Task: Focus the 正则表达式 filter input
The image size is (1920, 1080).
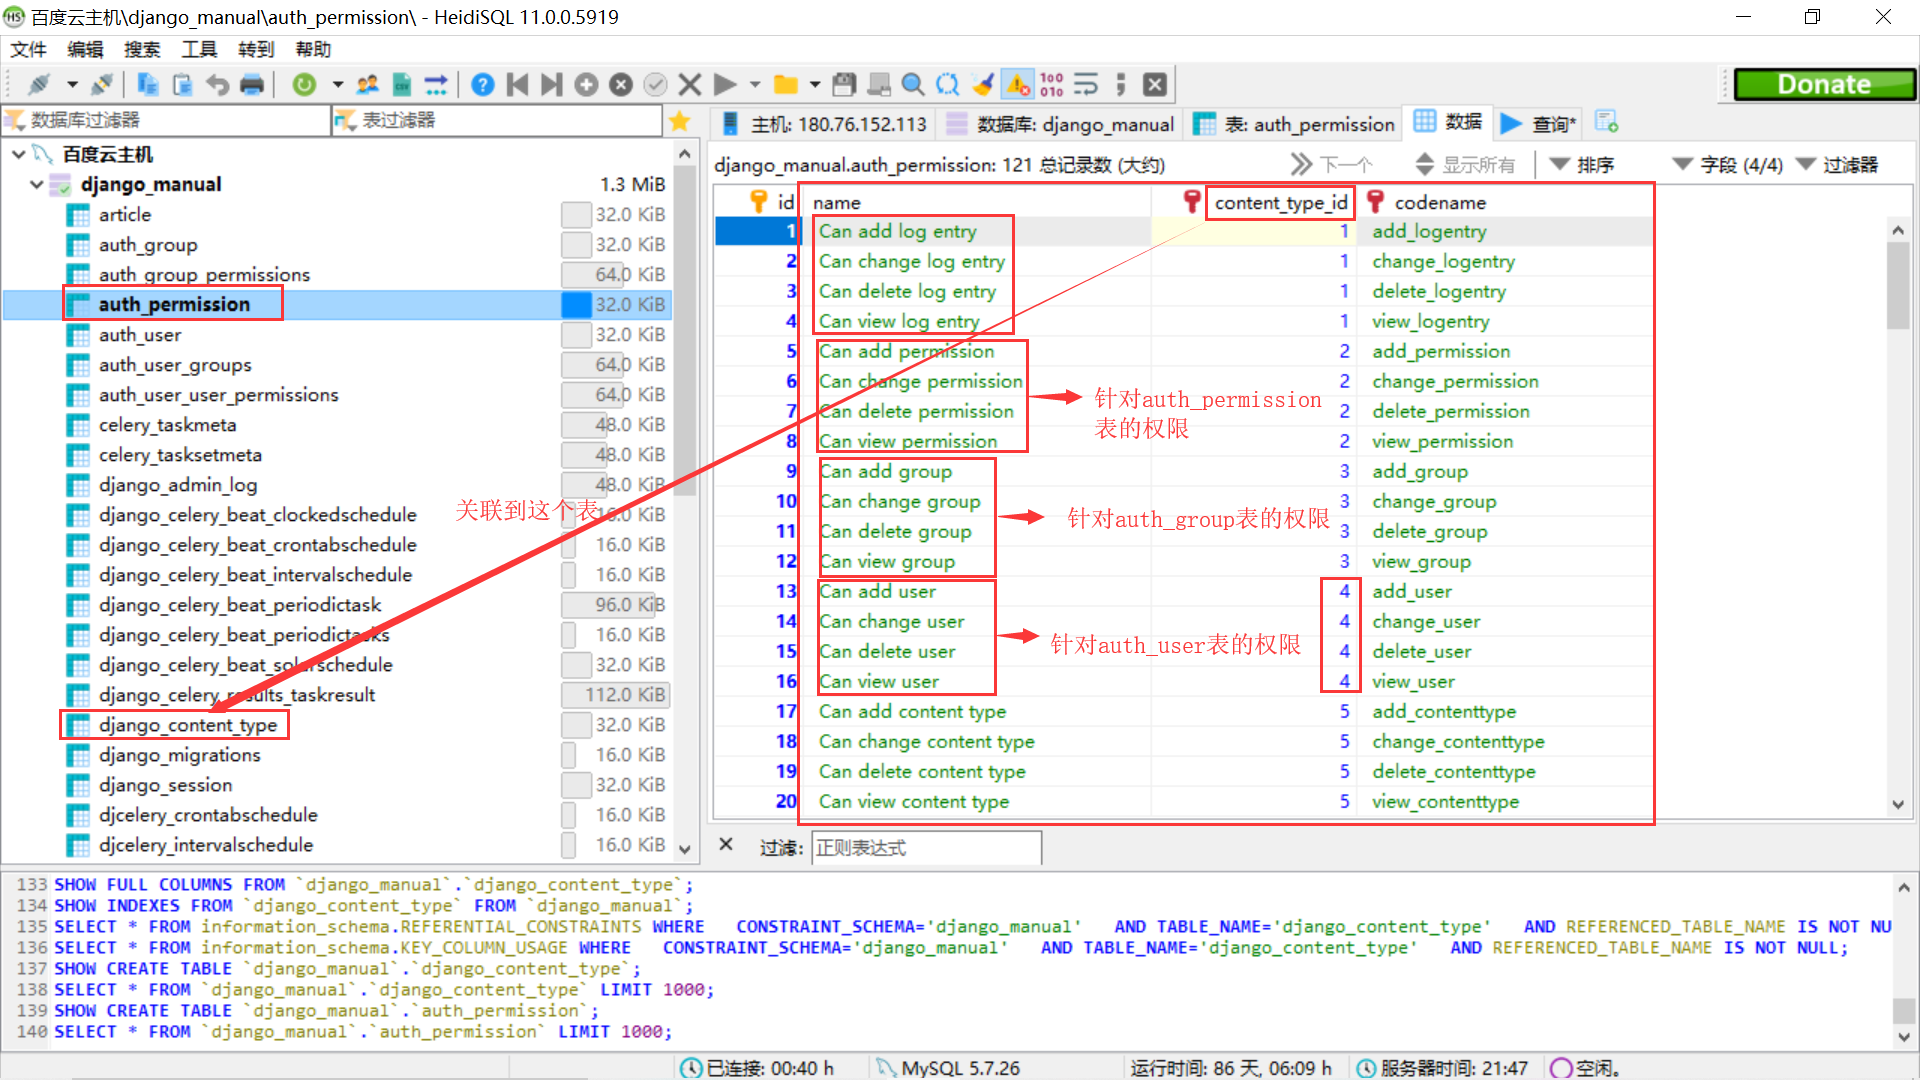Action: (926, 848)
